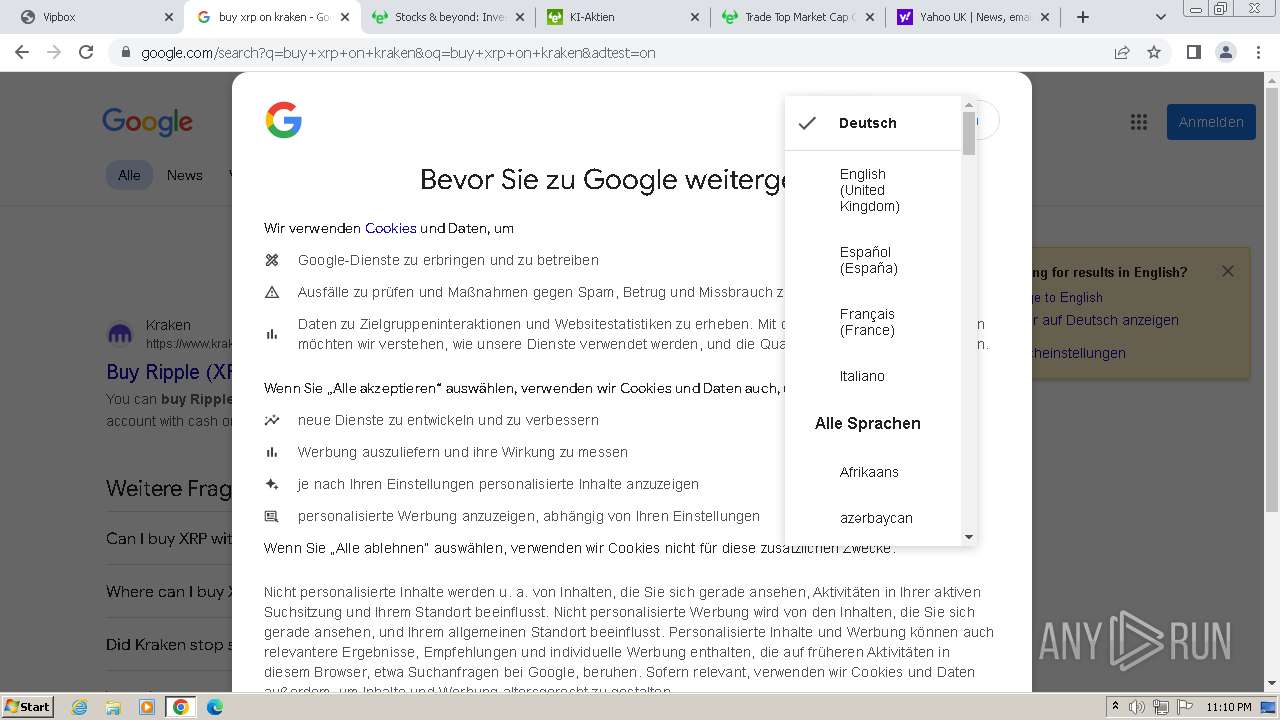This screenshot has height=720, width=1280.
Task: Select the News search filter
Action: 185,175
